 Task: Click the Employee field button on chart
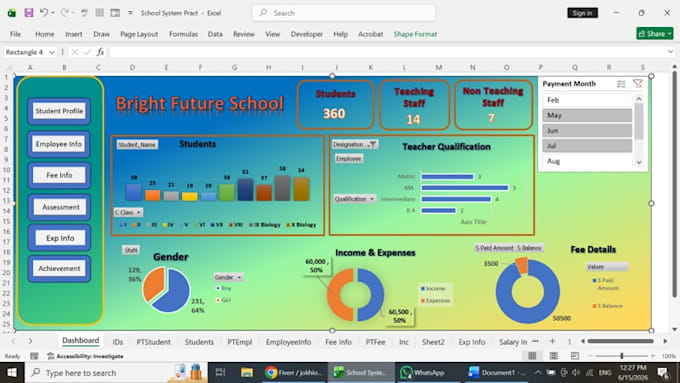349,159
